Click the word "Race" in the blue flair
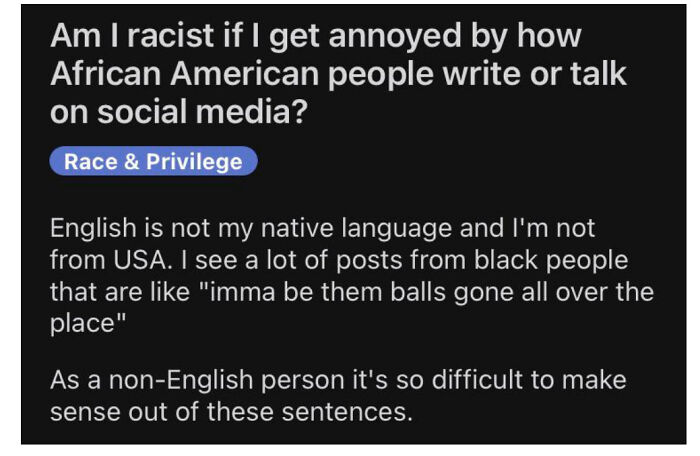 click(91, 162)
